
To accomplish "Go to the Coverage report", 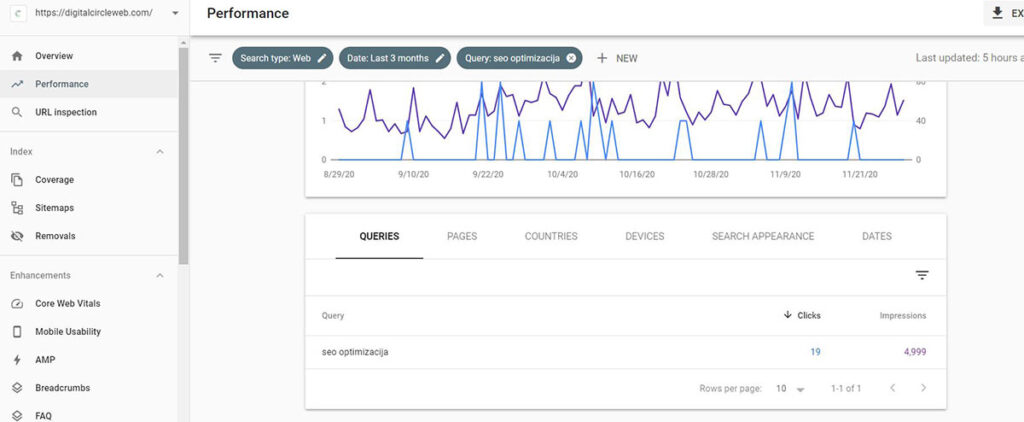I will (x=54, y=180).
